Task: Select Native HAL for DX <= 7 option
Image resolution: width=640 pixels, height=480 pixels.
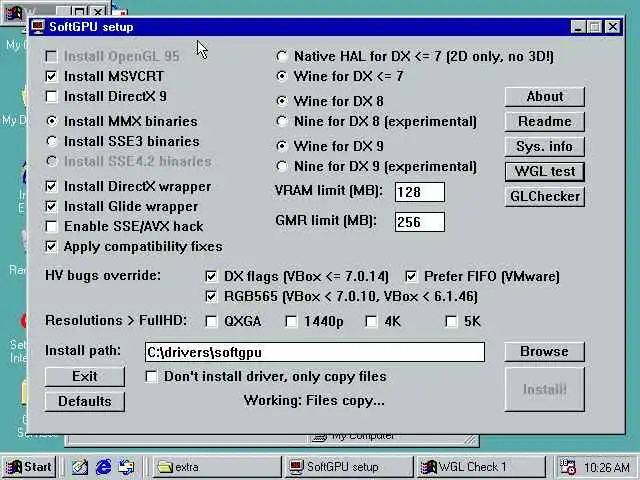Action: tap(282, 56)
